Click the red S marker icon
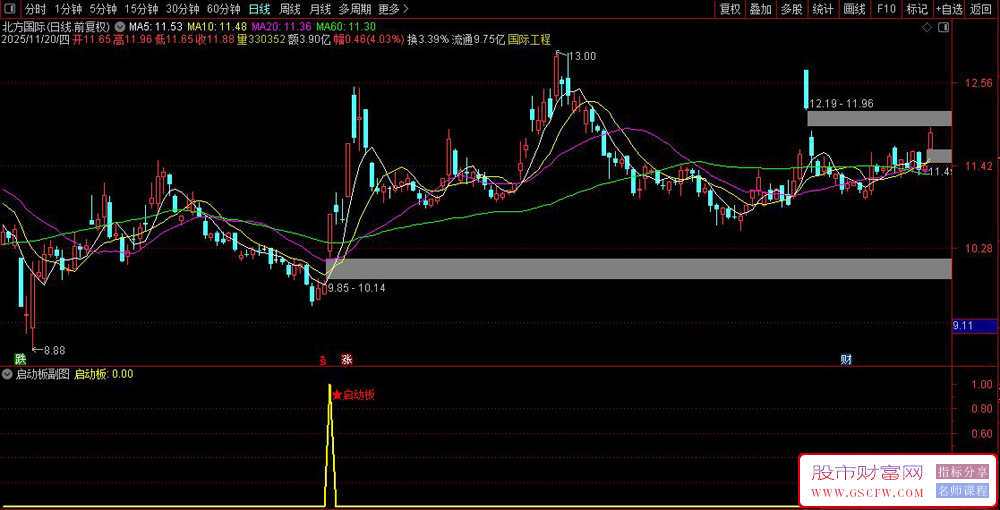Image resolution: width=1000 pixels, height=510 pixels. (x=323, y=360)
